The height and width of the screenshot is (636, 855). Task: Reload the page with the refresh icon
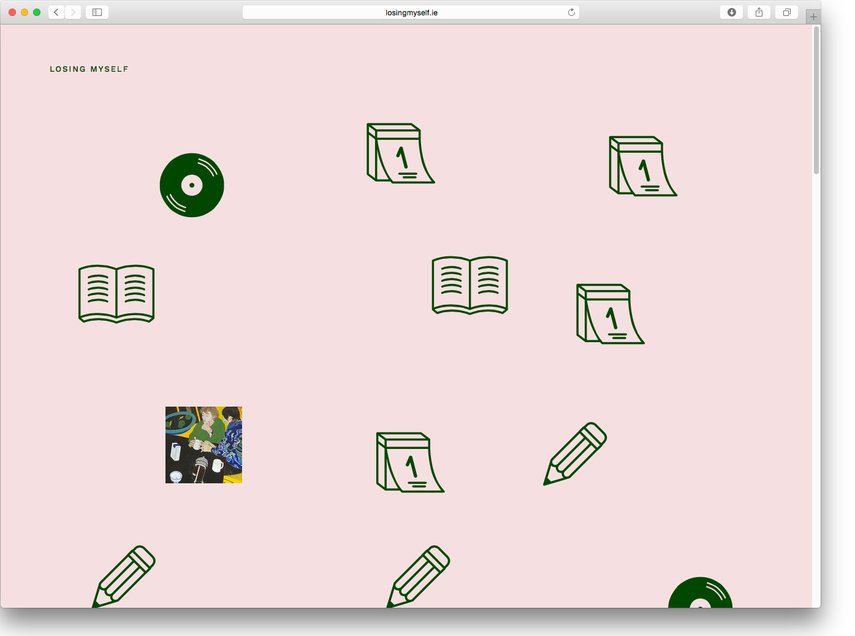[x=572, y=12]
